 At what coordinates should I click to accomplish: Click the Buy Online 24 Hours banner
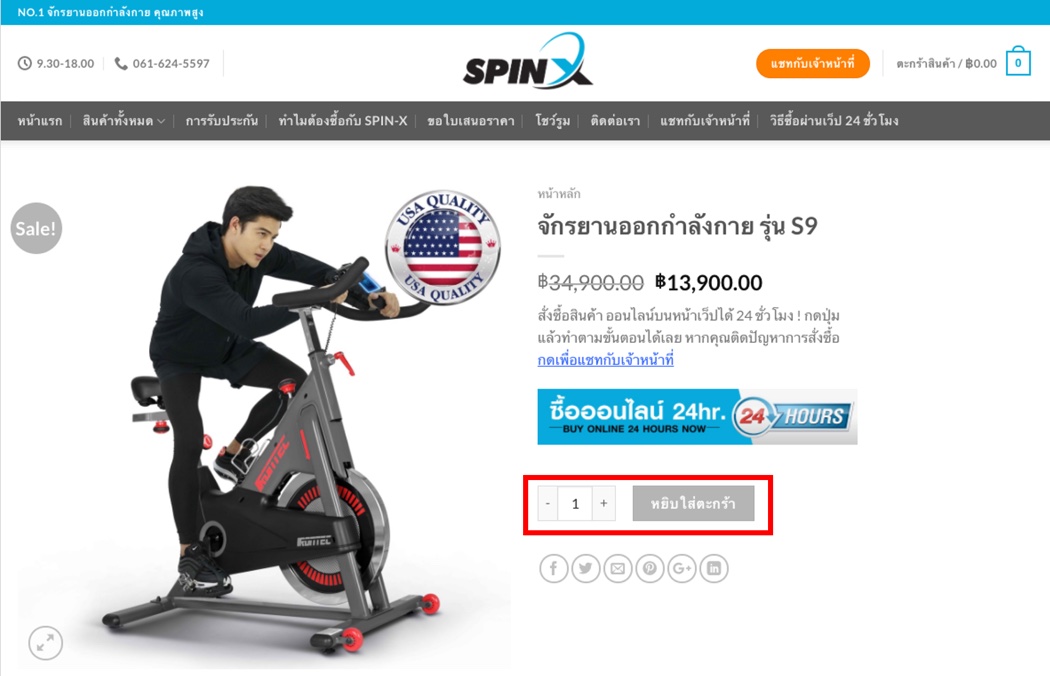click(x=697, y=417)
